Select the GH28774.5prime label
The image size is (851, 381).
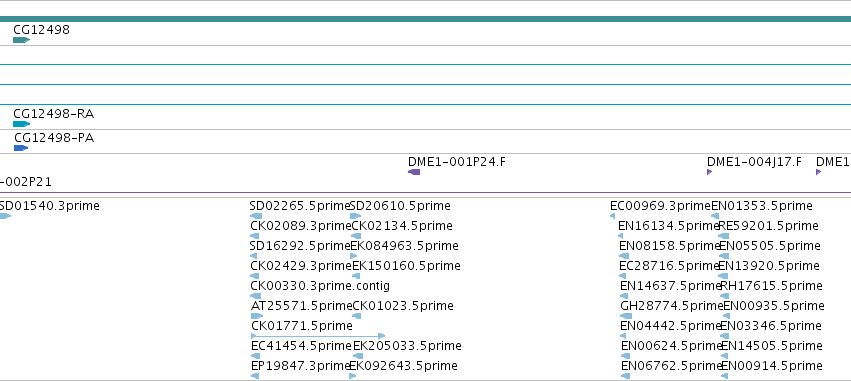point(672,306)
